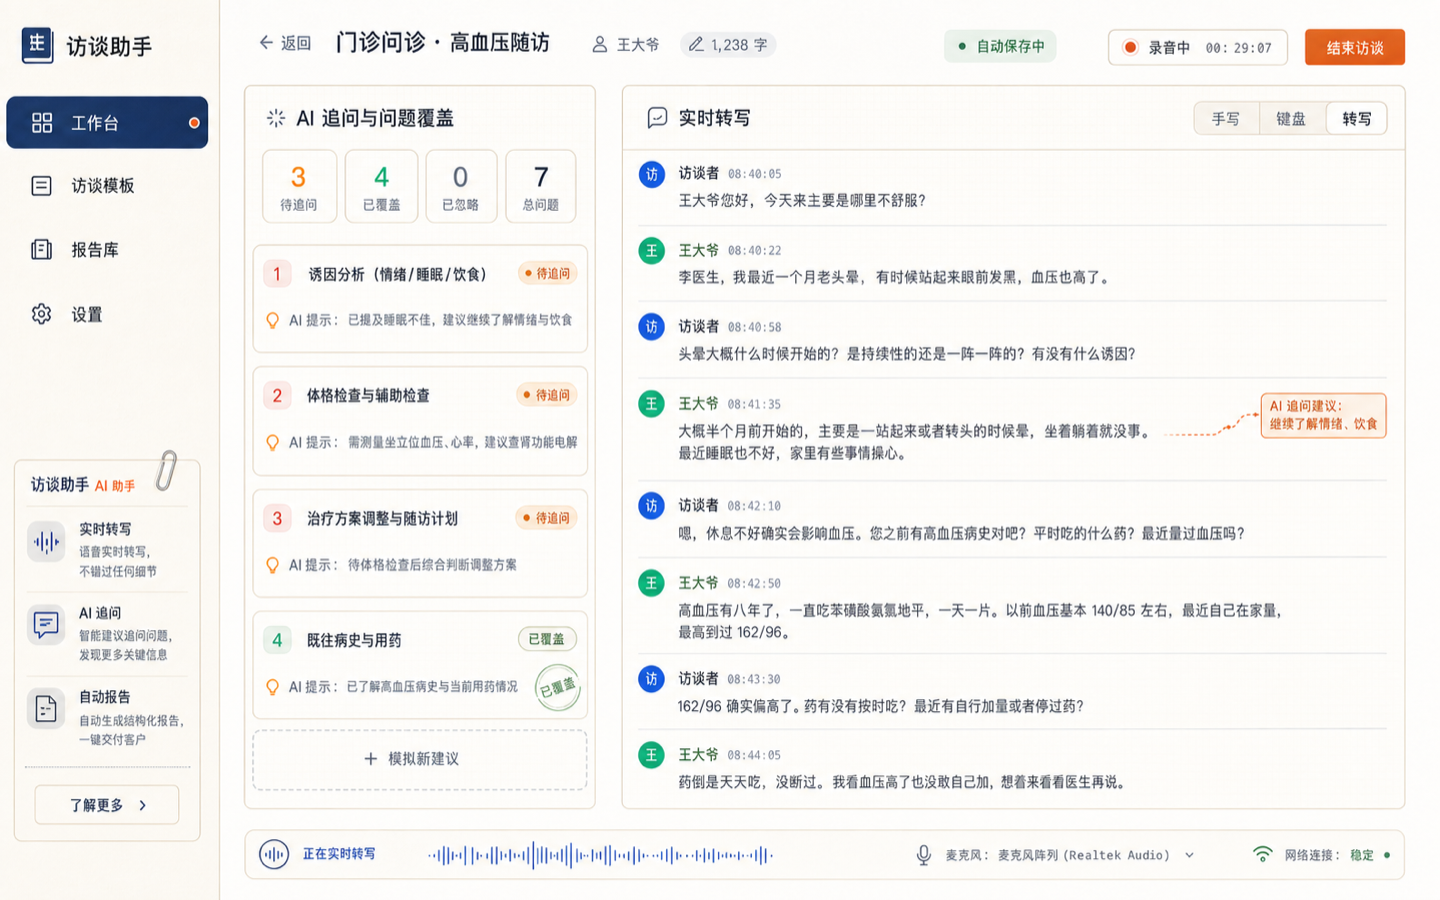Click the 正在实时转写 circular waveform icon
Viewport: 1440px width, 900px height.
click(x=274, y=855)
